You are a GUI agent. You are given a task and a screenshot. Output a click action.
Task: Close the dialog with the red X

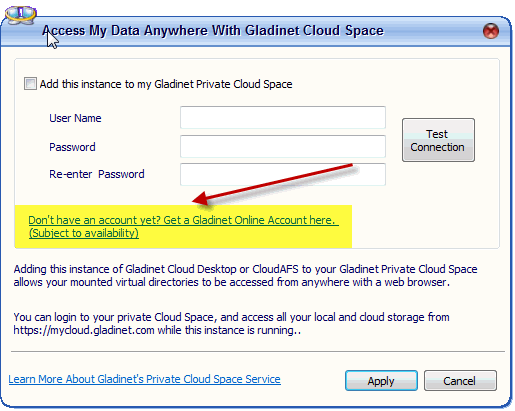tap(491, 31)
